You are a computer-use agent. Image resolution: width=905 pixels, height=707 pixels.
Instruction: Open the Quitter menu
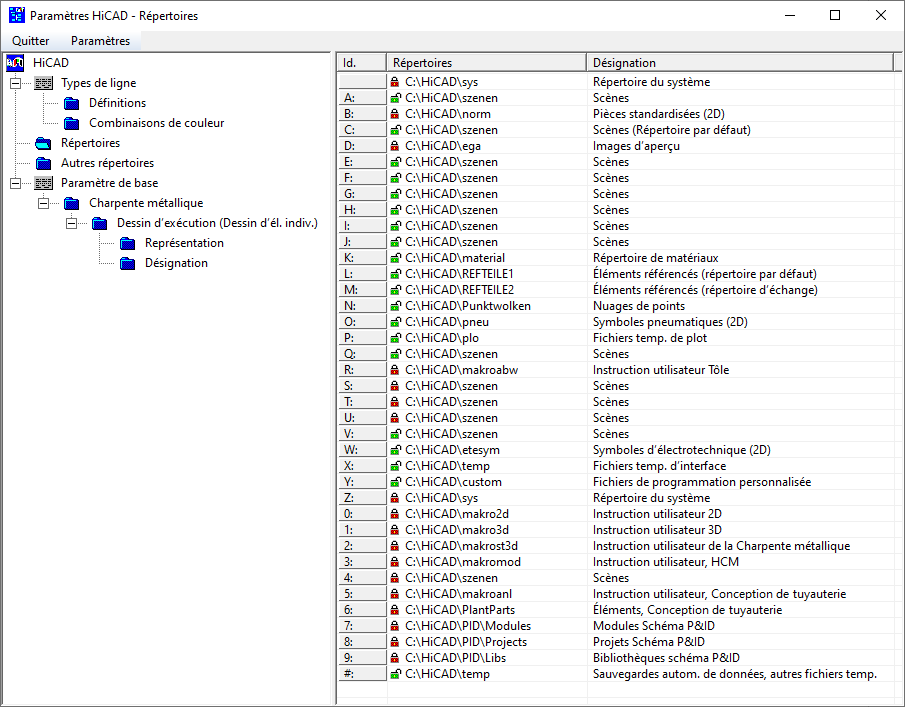tap(31, 41)
